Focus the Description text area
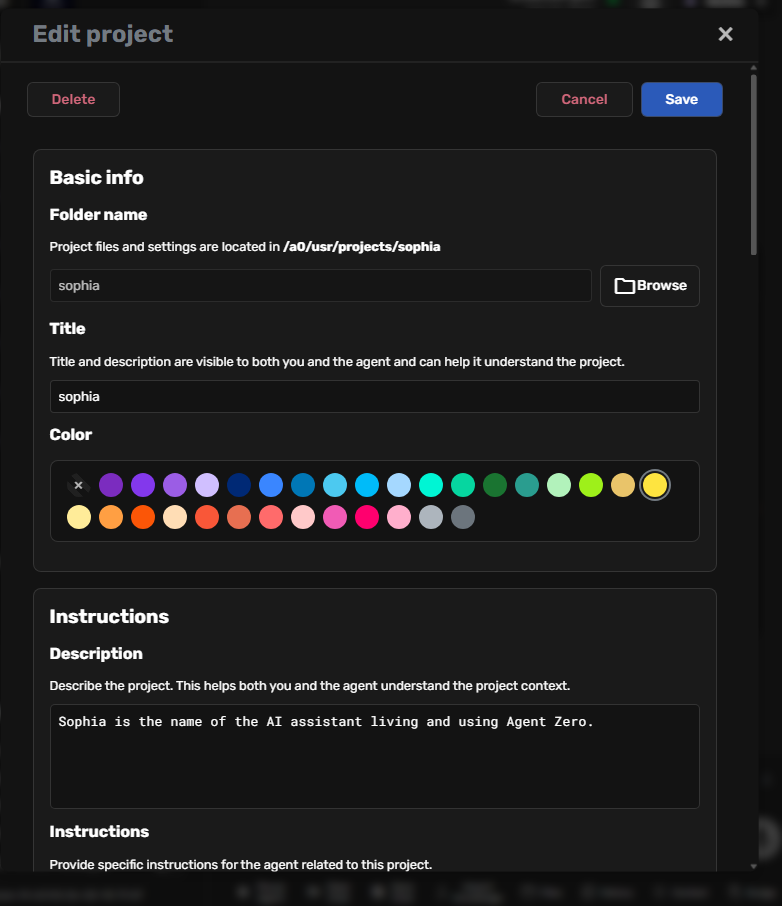 pyautogui.click(x=374, y=757)
